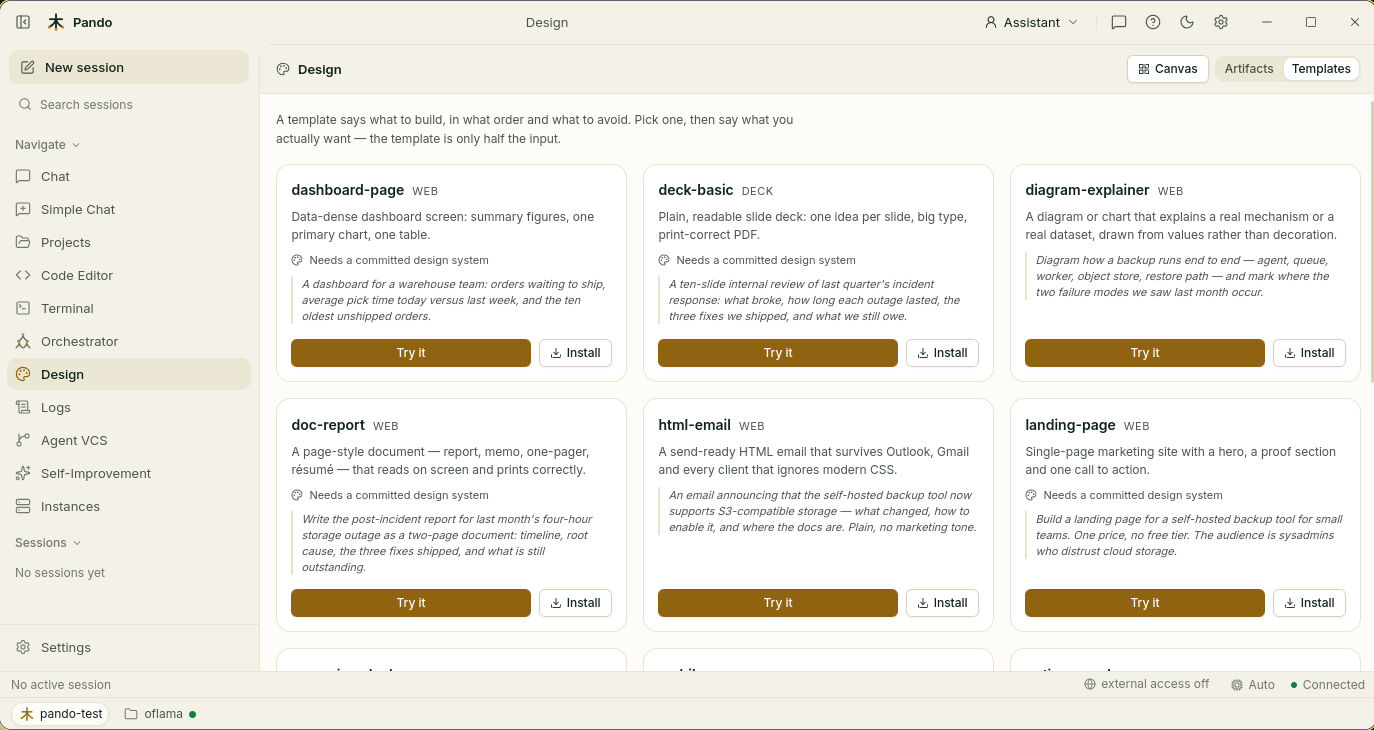The image size is (1374, 730).
Task: Open Chat in the sidebar
Action: coord(129,176)
